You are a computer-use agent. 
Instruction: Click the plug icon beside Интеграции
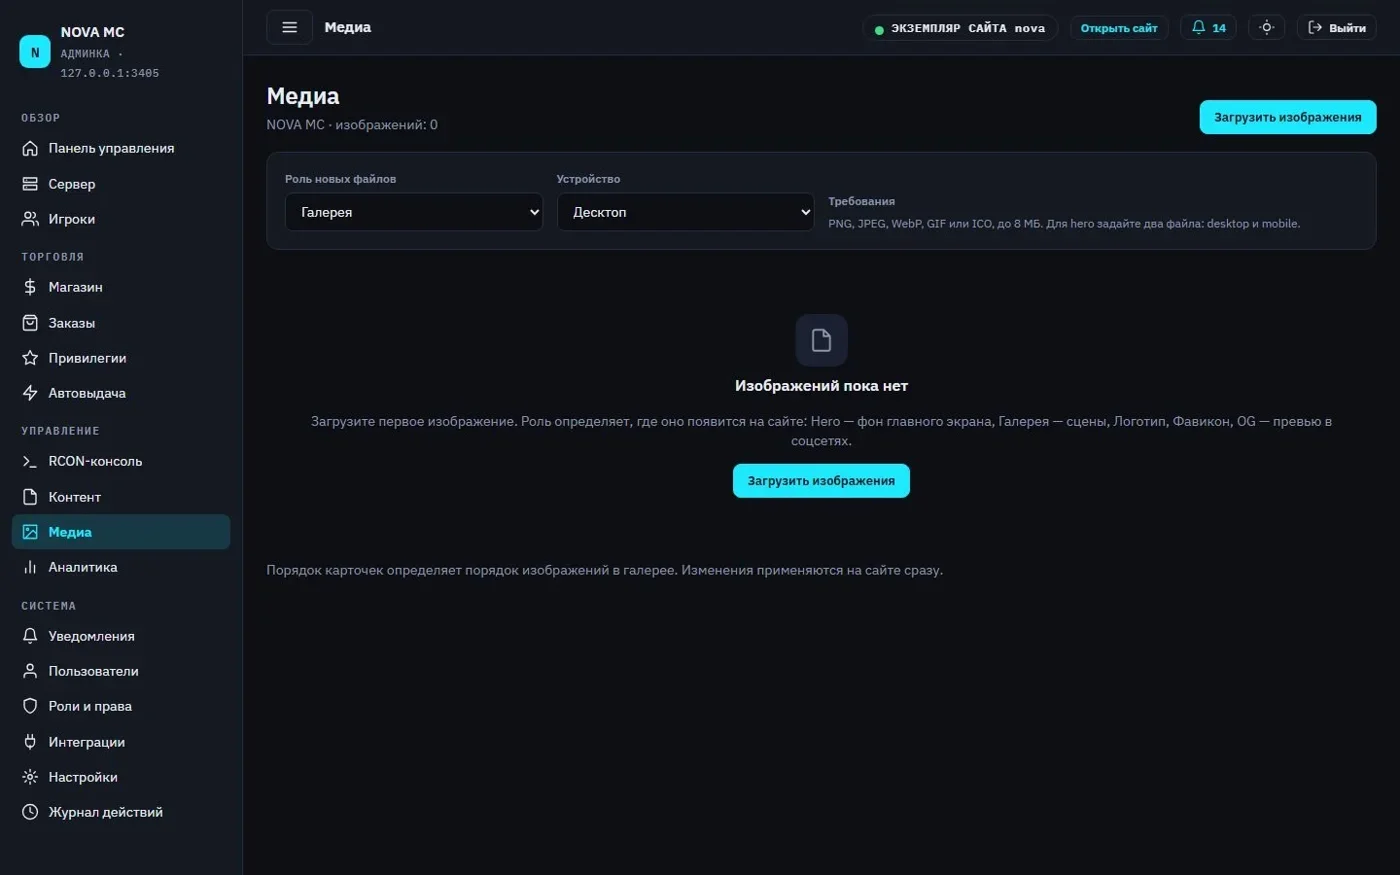pyautogui.click(x=30, y=742)
